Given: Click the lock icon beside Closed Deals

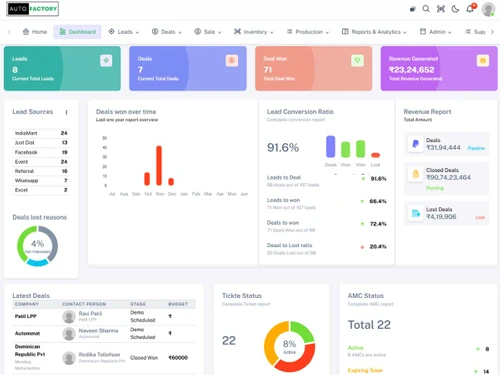Looking at the screenshot, I should 415,174.
